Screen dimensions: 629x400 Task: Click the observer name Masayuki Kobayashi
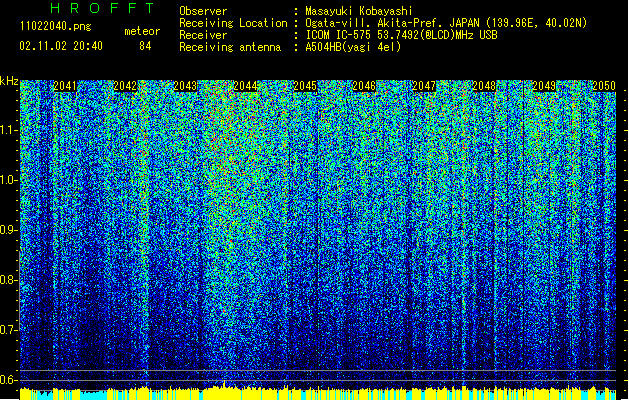[359, 11]
